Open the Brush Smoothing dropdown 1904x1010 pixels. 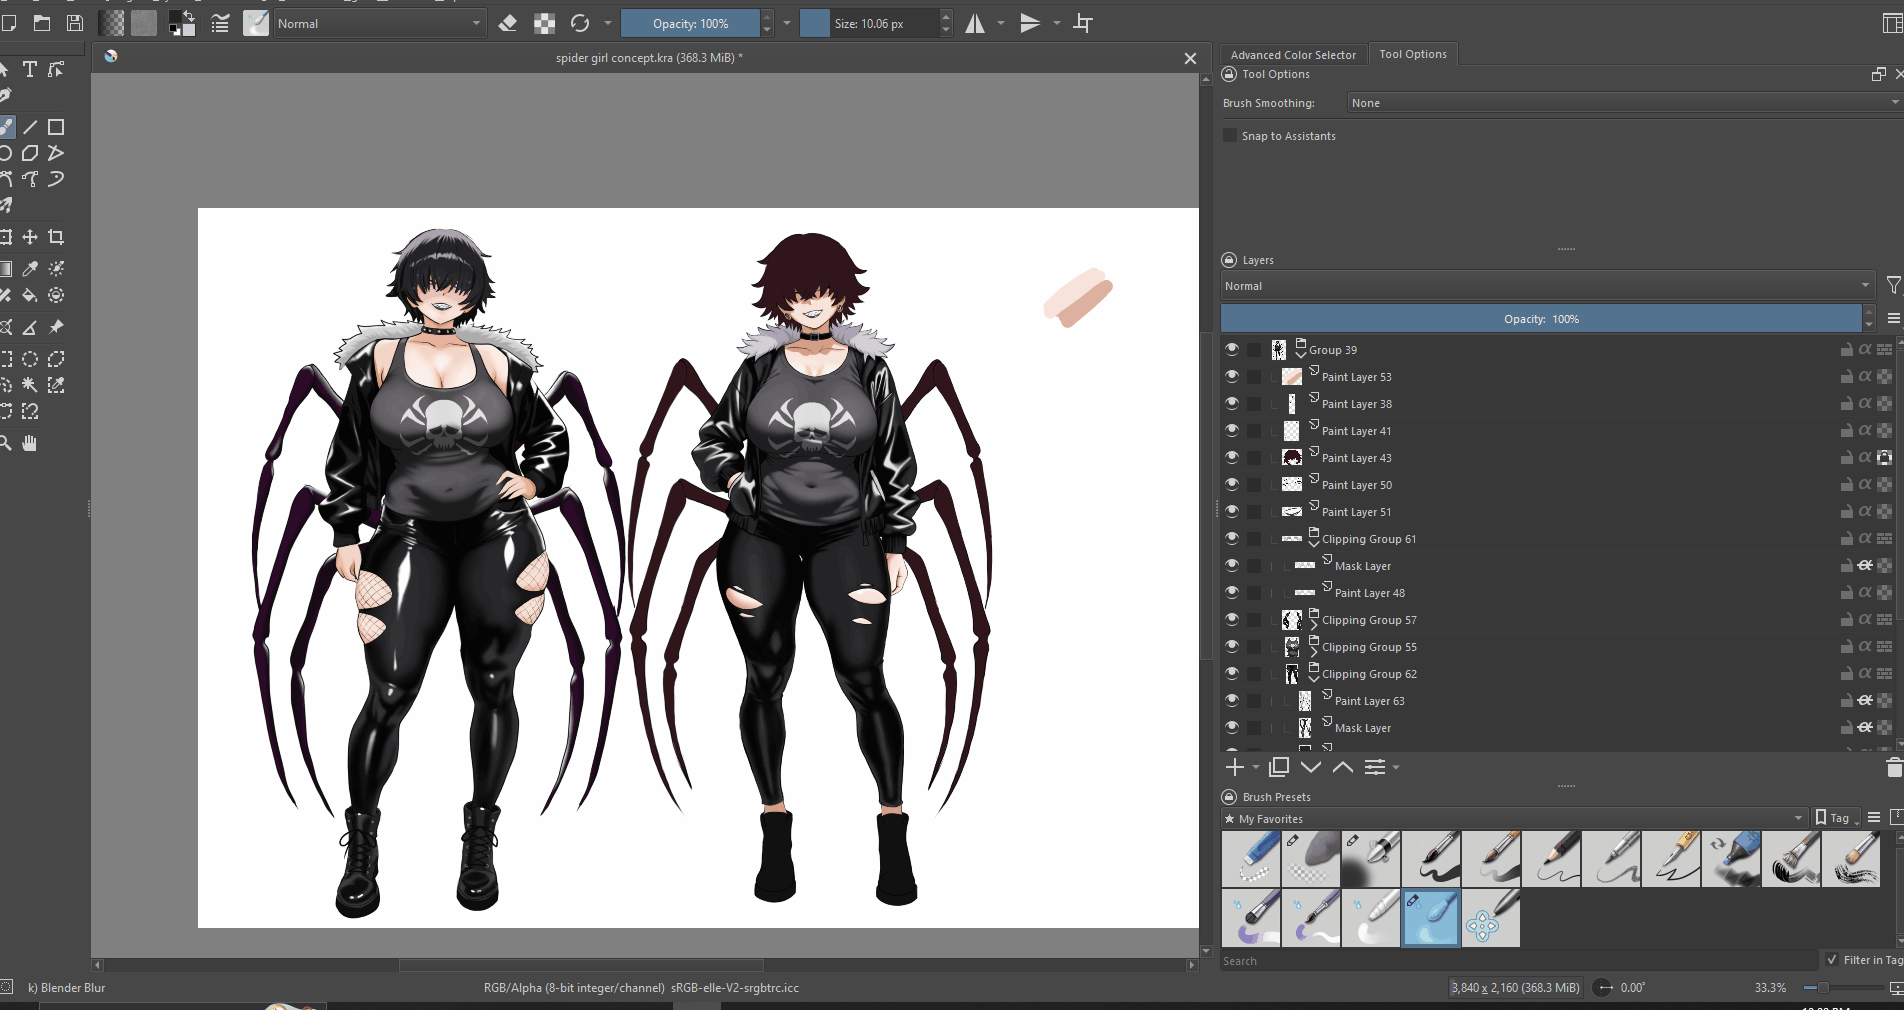[1622, 103]
